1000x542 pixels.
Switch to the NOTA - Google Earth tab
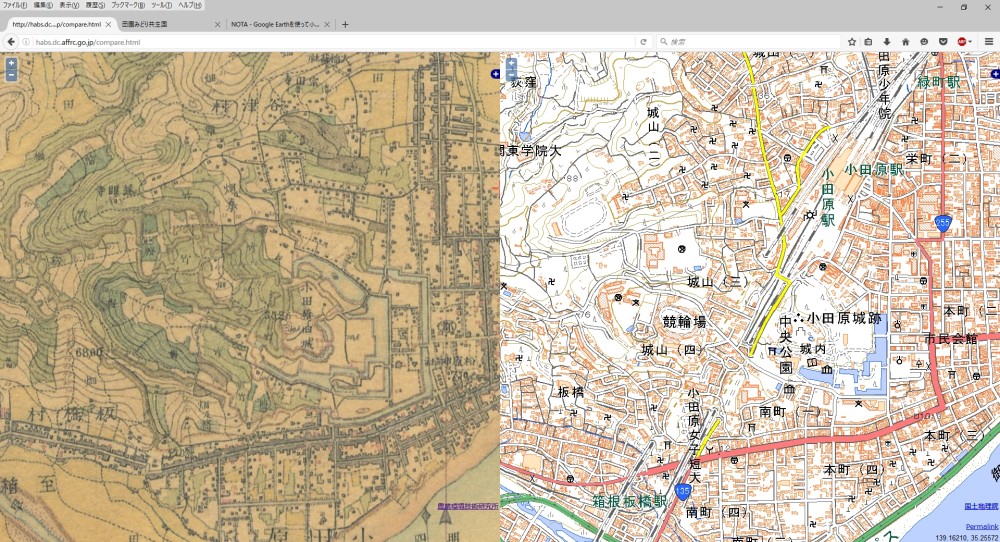[277, 24]
